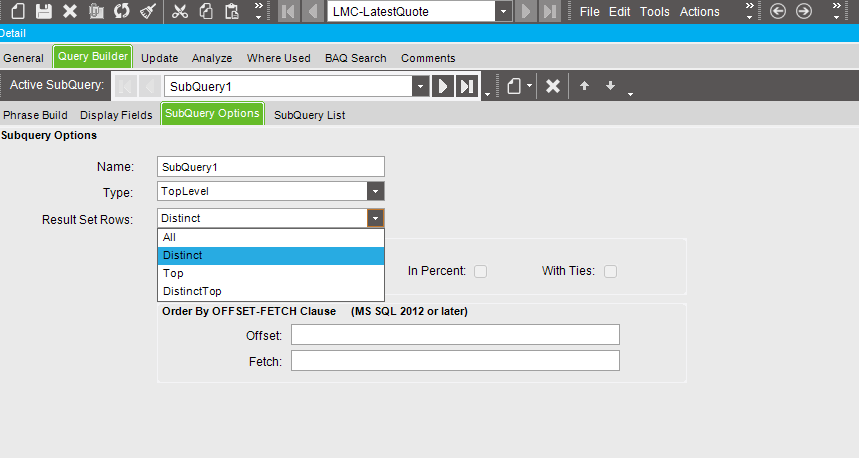Expand overflow chevron after Forward arrow
Image resolution: width=859 pixels, height=458 pixels.
[x=837, y=11]
